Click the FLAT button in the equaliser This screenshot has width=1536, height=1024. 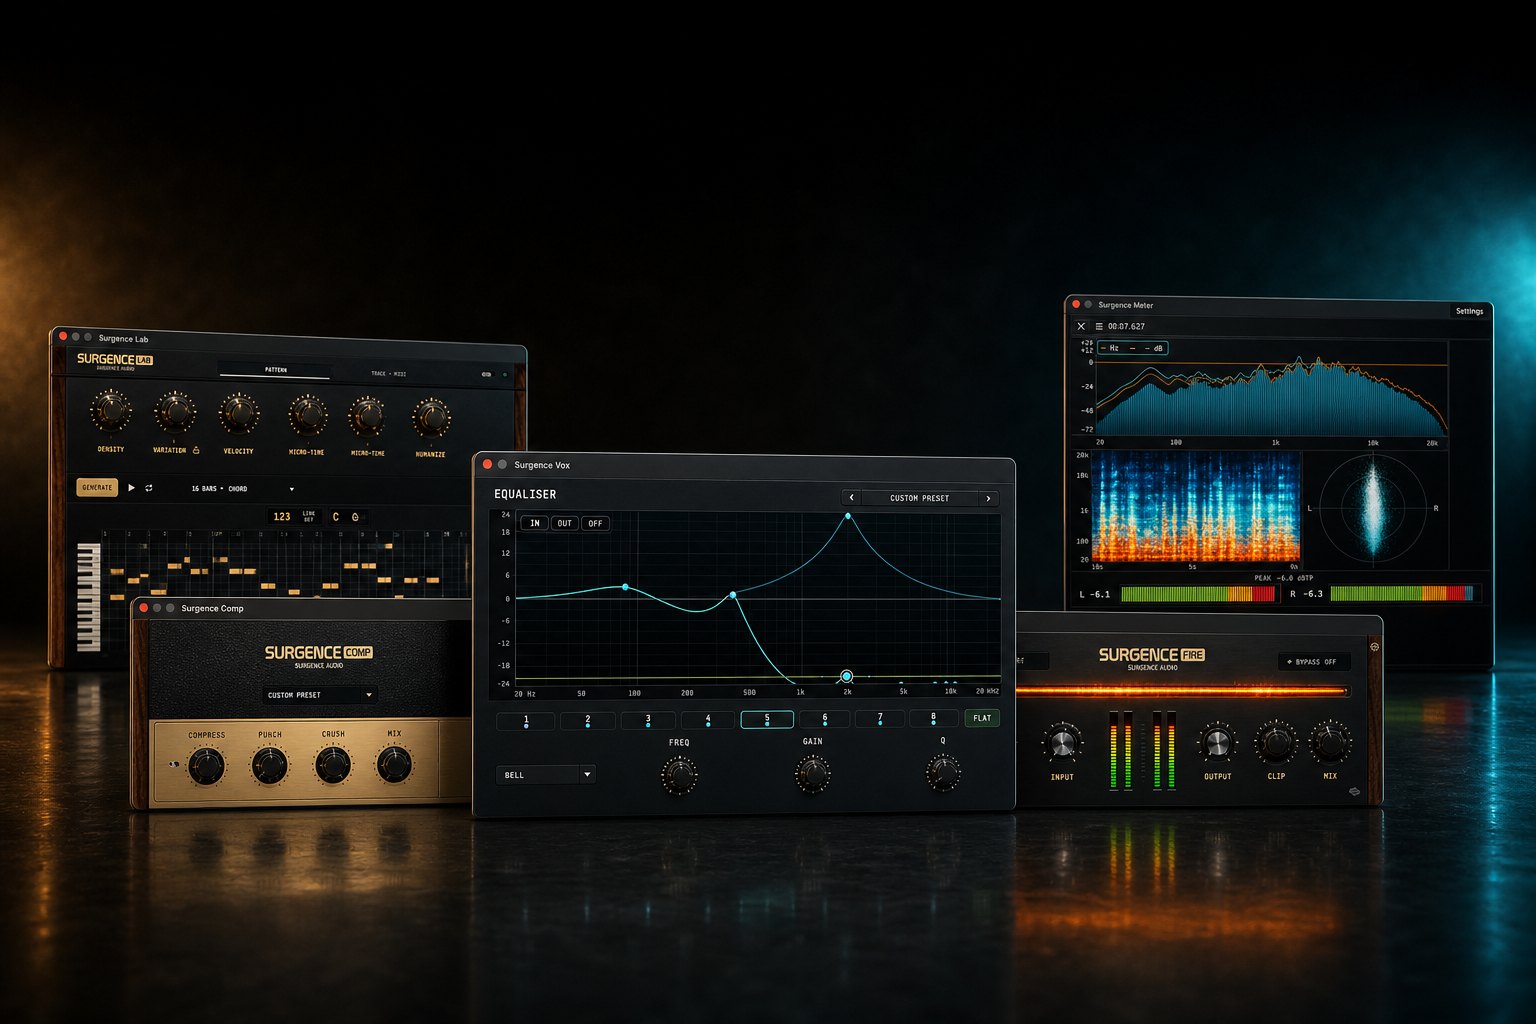pos(982,718)
